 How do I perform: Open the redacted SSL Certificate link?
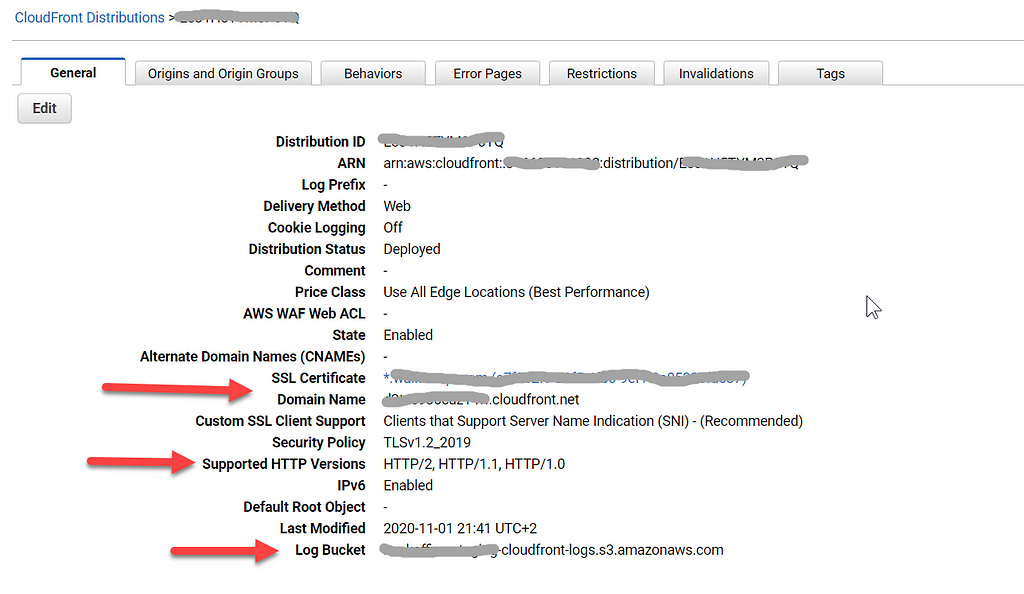coord(566,378)
